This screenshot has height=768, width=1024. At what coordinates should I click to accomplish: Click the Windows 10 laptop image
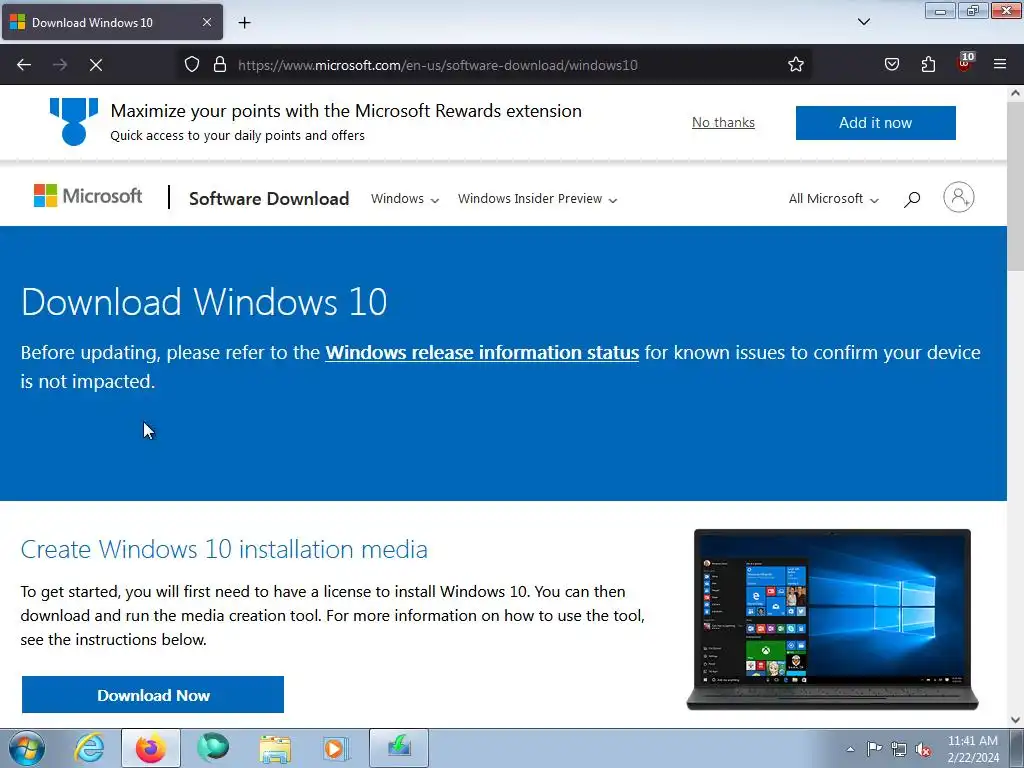point(832,619)
